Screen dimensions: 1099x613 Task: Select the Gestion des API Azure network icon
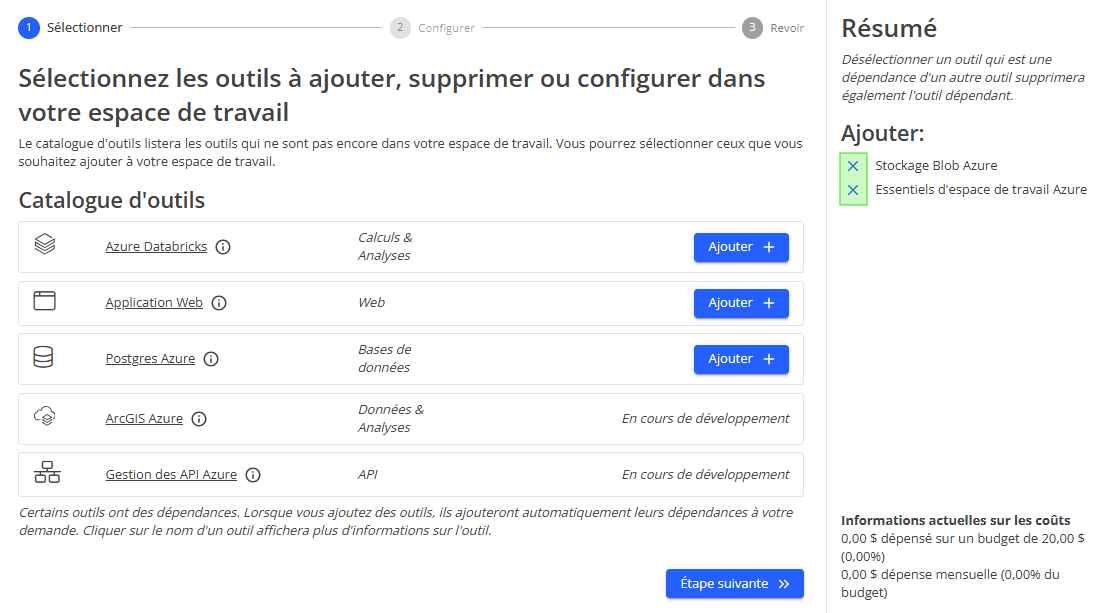tap(45, 473)
